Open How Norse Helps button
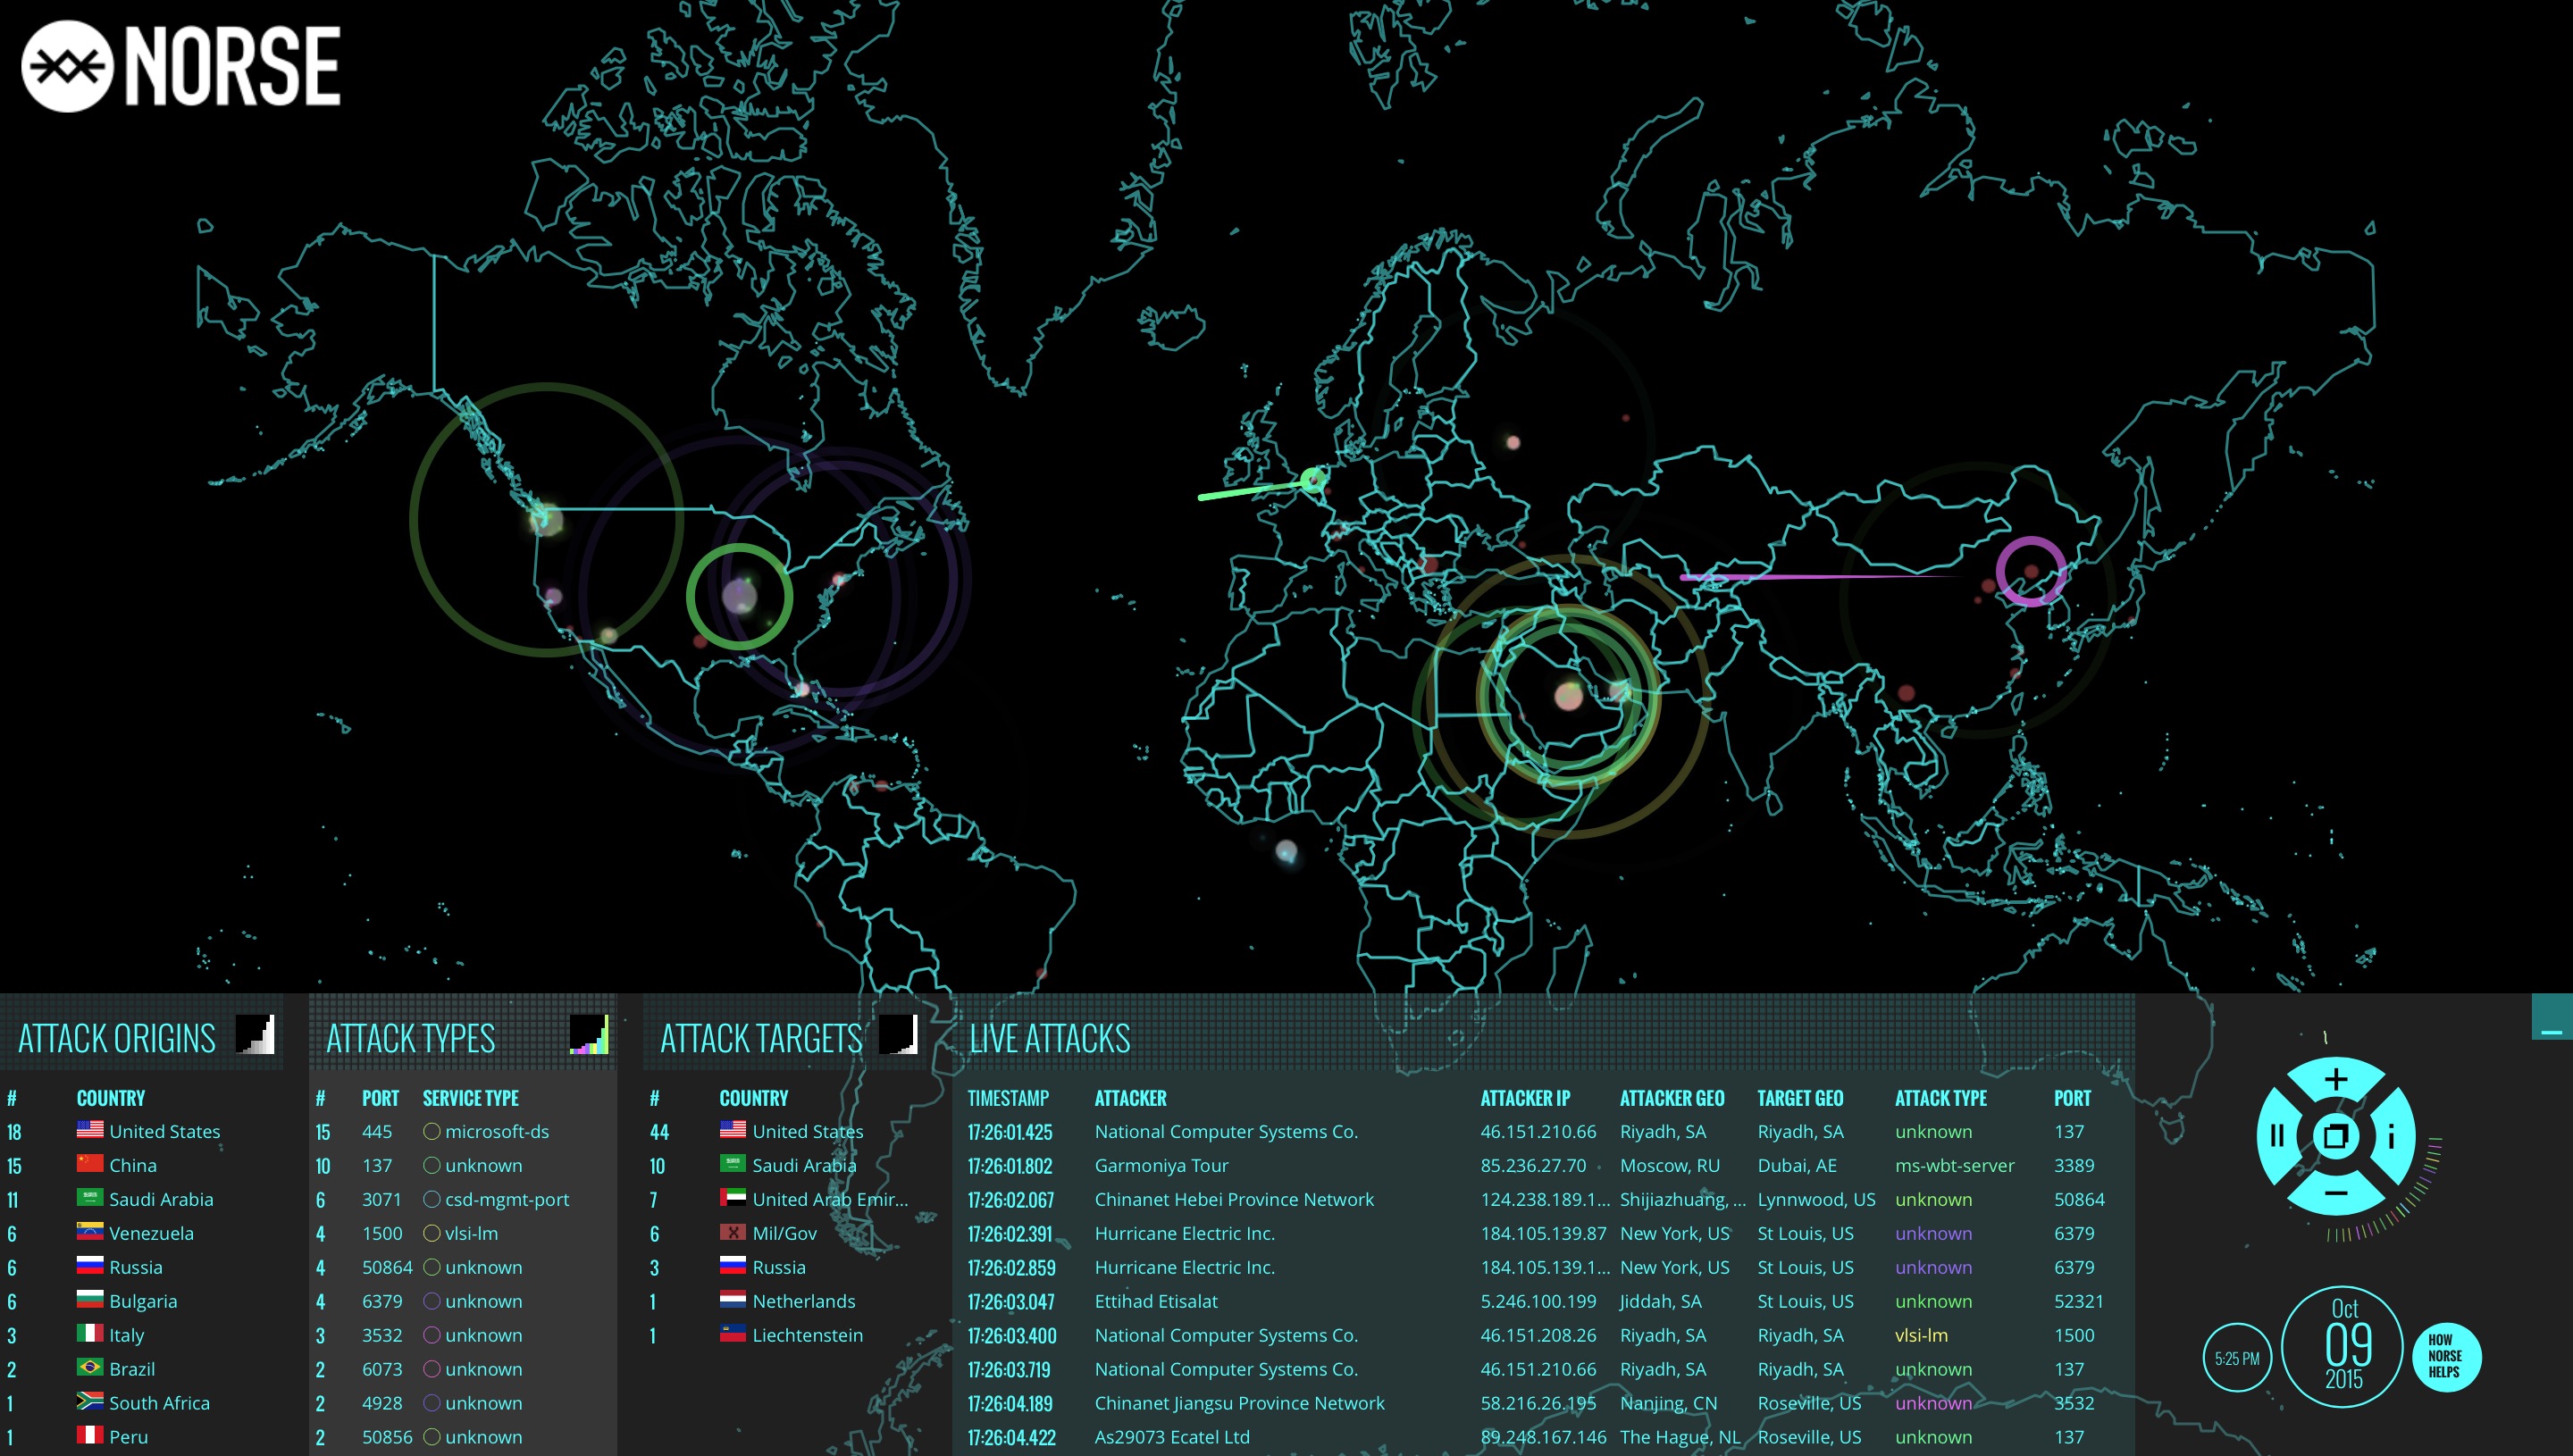 coord(2445,1357)
